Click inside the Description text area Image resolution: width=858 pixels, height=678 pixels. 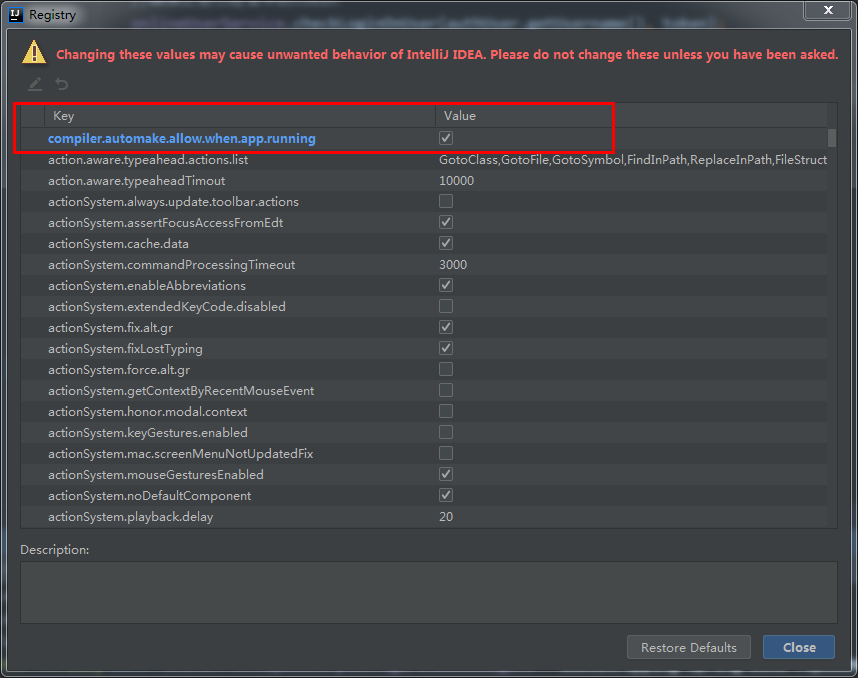pos(428,592)
